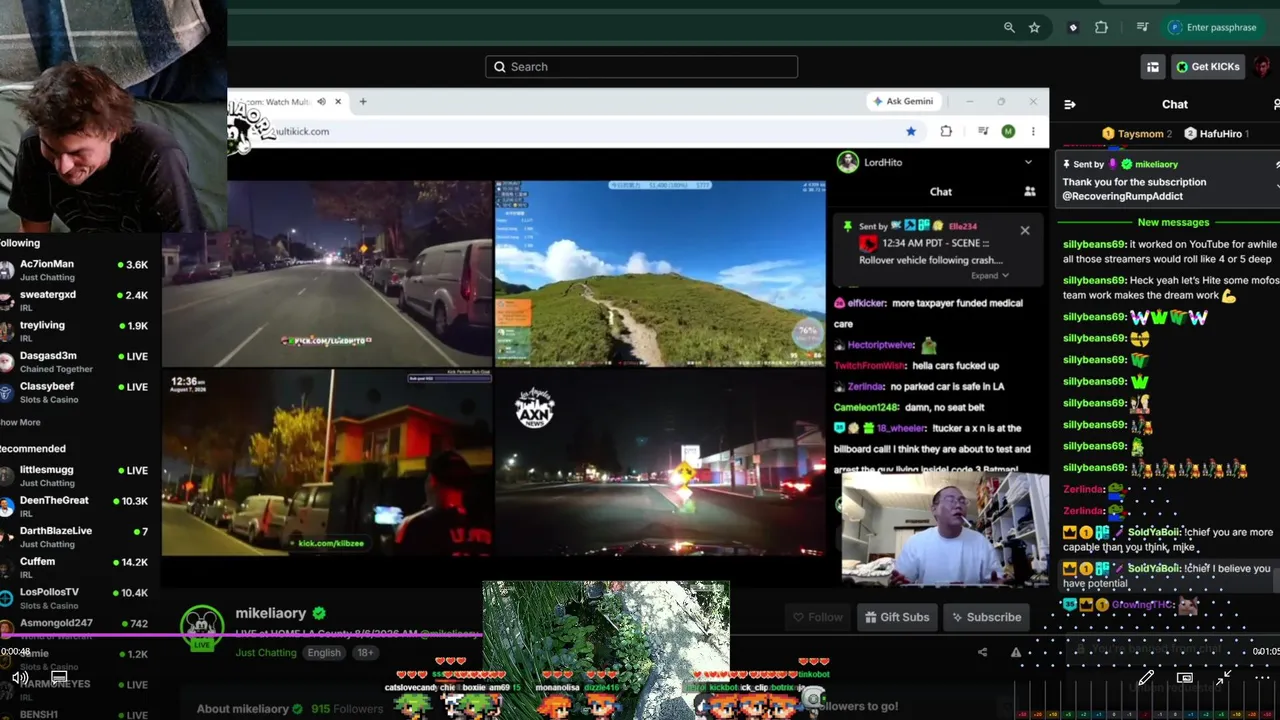Select the top-left night street stream tile
This screenshot has height=720, width=1280.
click(327, 273)
